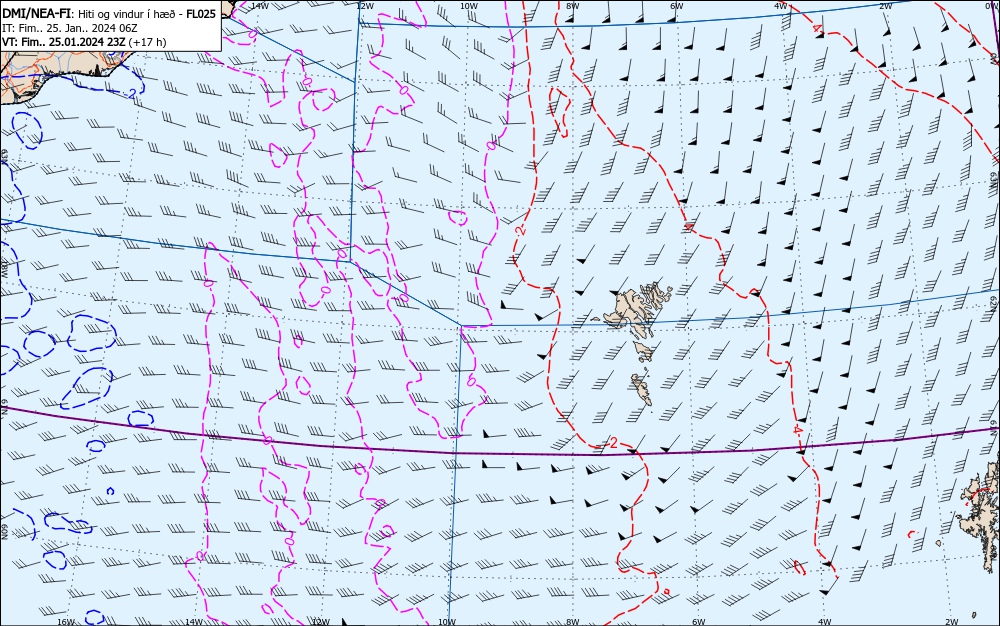
Task: Click the IT issue time line 06Z
Action: coord(70,28)
